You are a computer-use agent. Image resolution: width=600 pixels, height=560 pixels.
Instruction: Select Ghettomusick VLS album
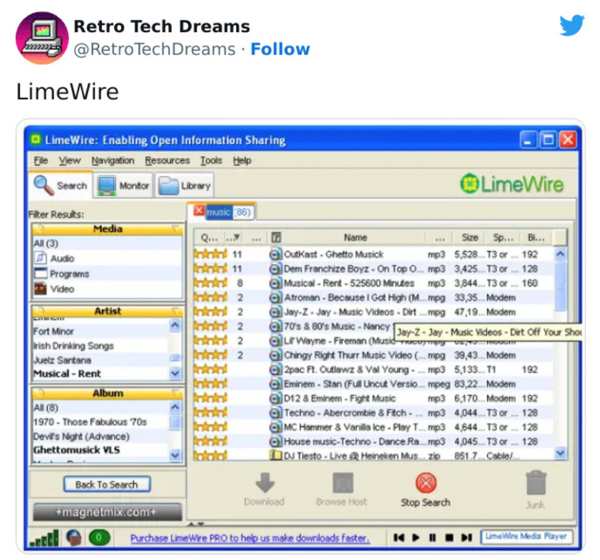77,450
